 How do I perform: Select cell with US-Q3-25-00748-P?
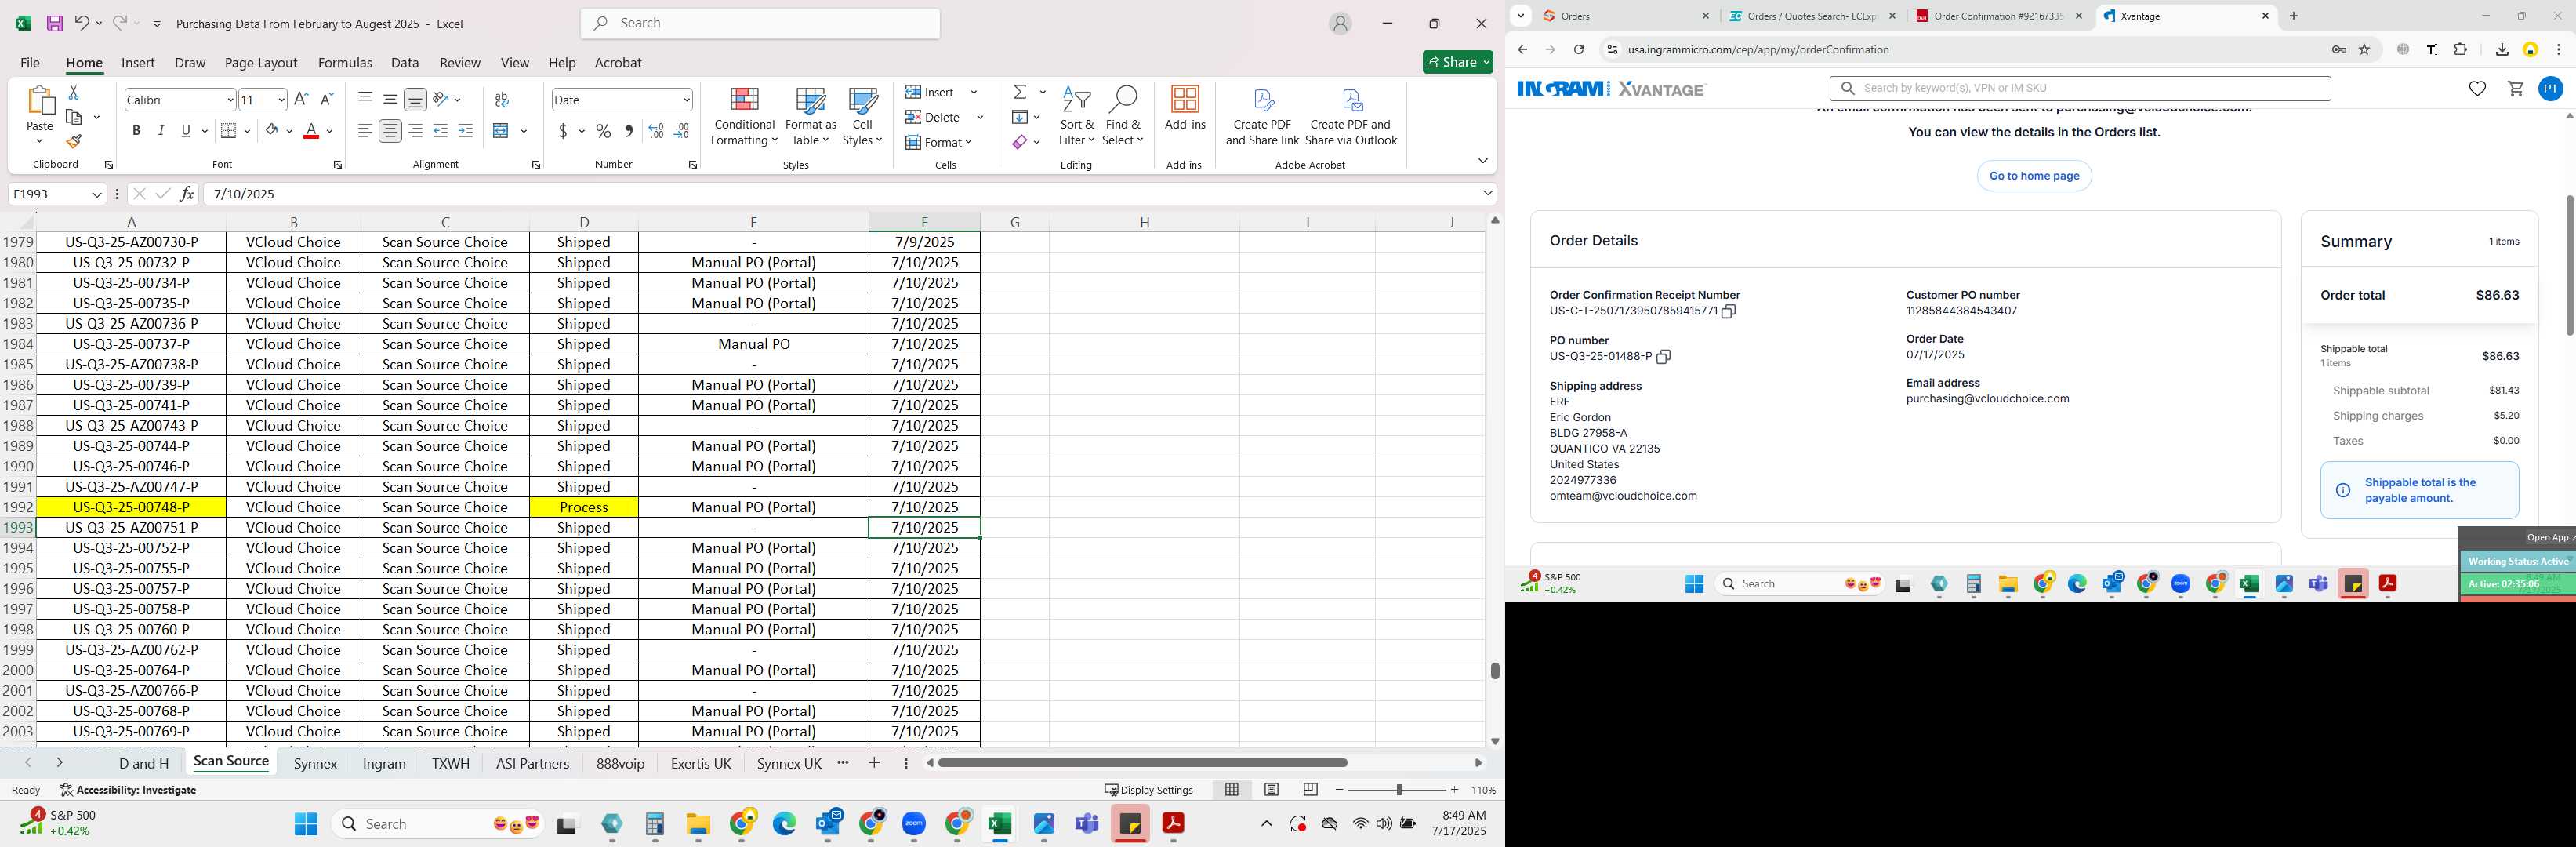coord(131,507)
